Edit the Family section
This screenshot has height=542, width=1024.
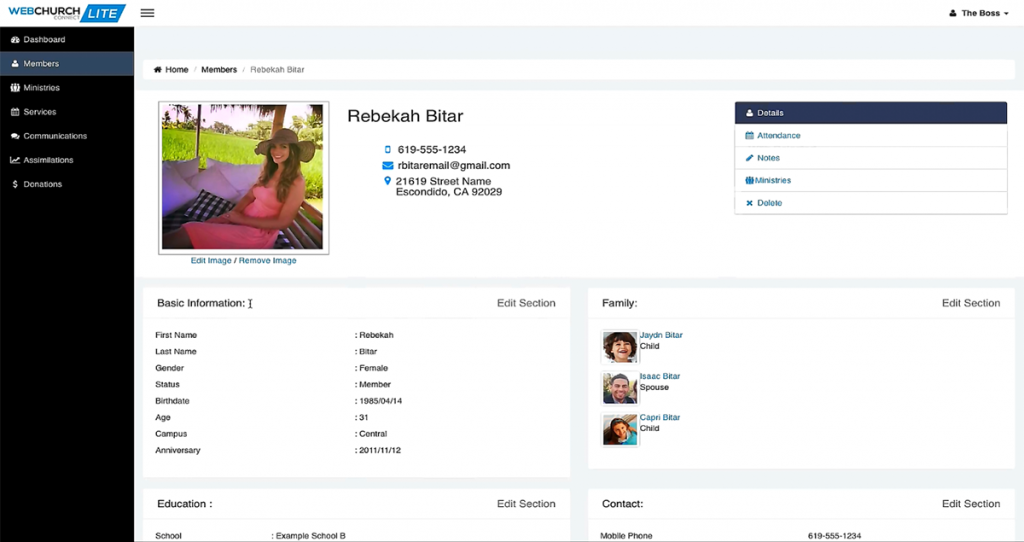(x=970, y=303)
